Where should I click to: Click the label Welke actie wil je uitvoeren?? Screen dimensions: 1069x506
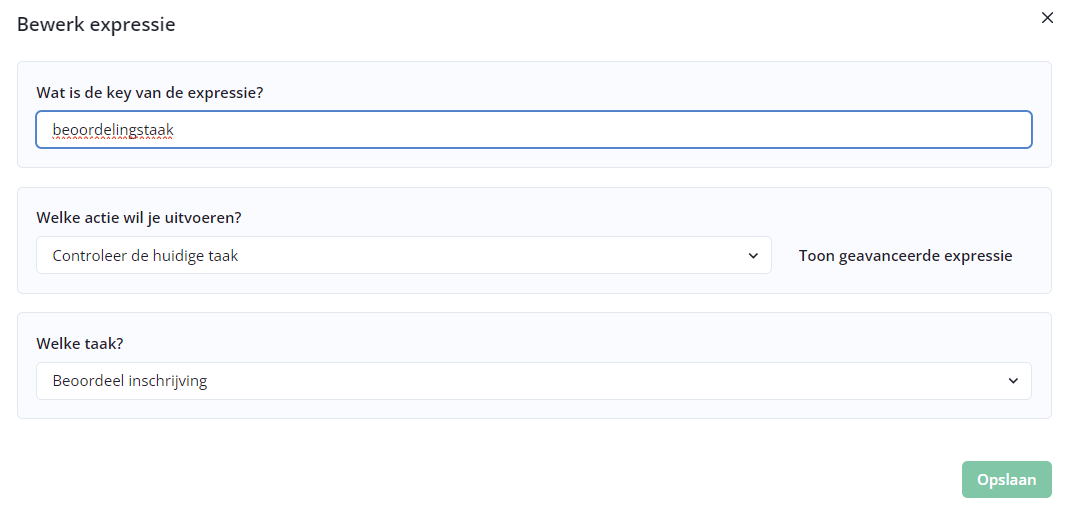(139, 218)
